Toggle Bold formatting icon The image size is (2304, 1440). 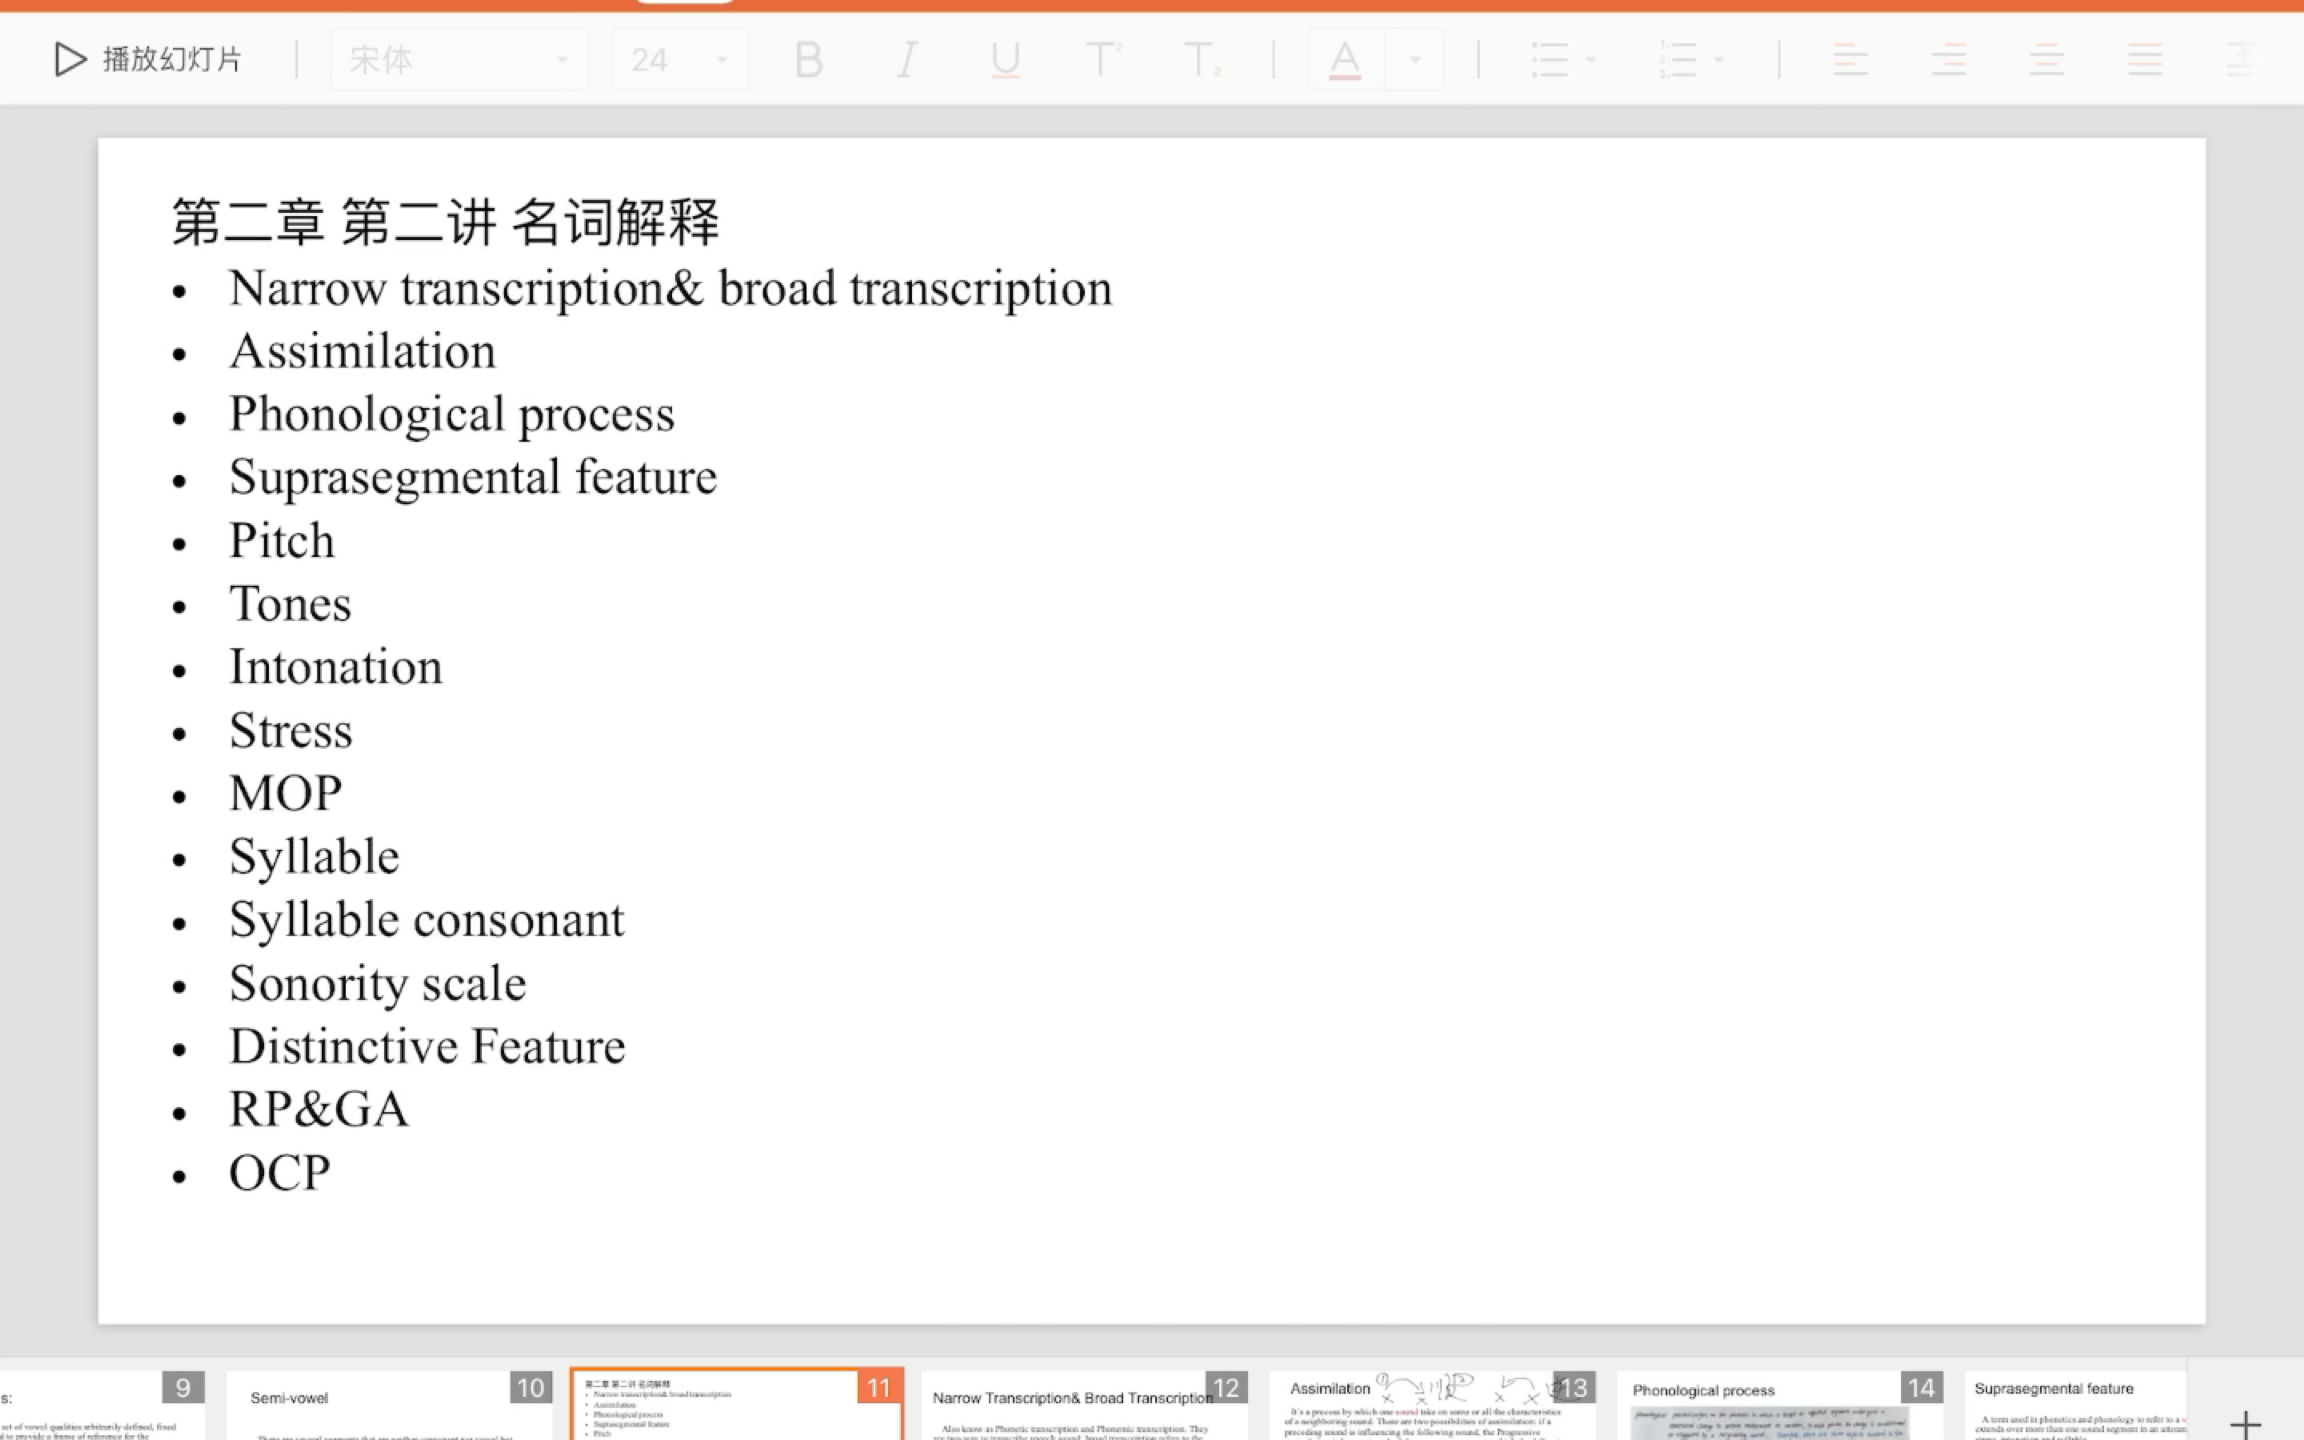point(809,60)
